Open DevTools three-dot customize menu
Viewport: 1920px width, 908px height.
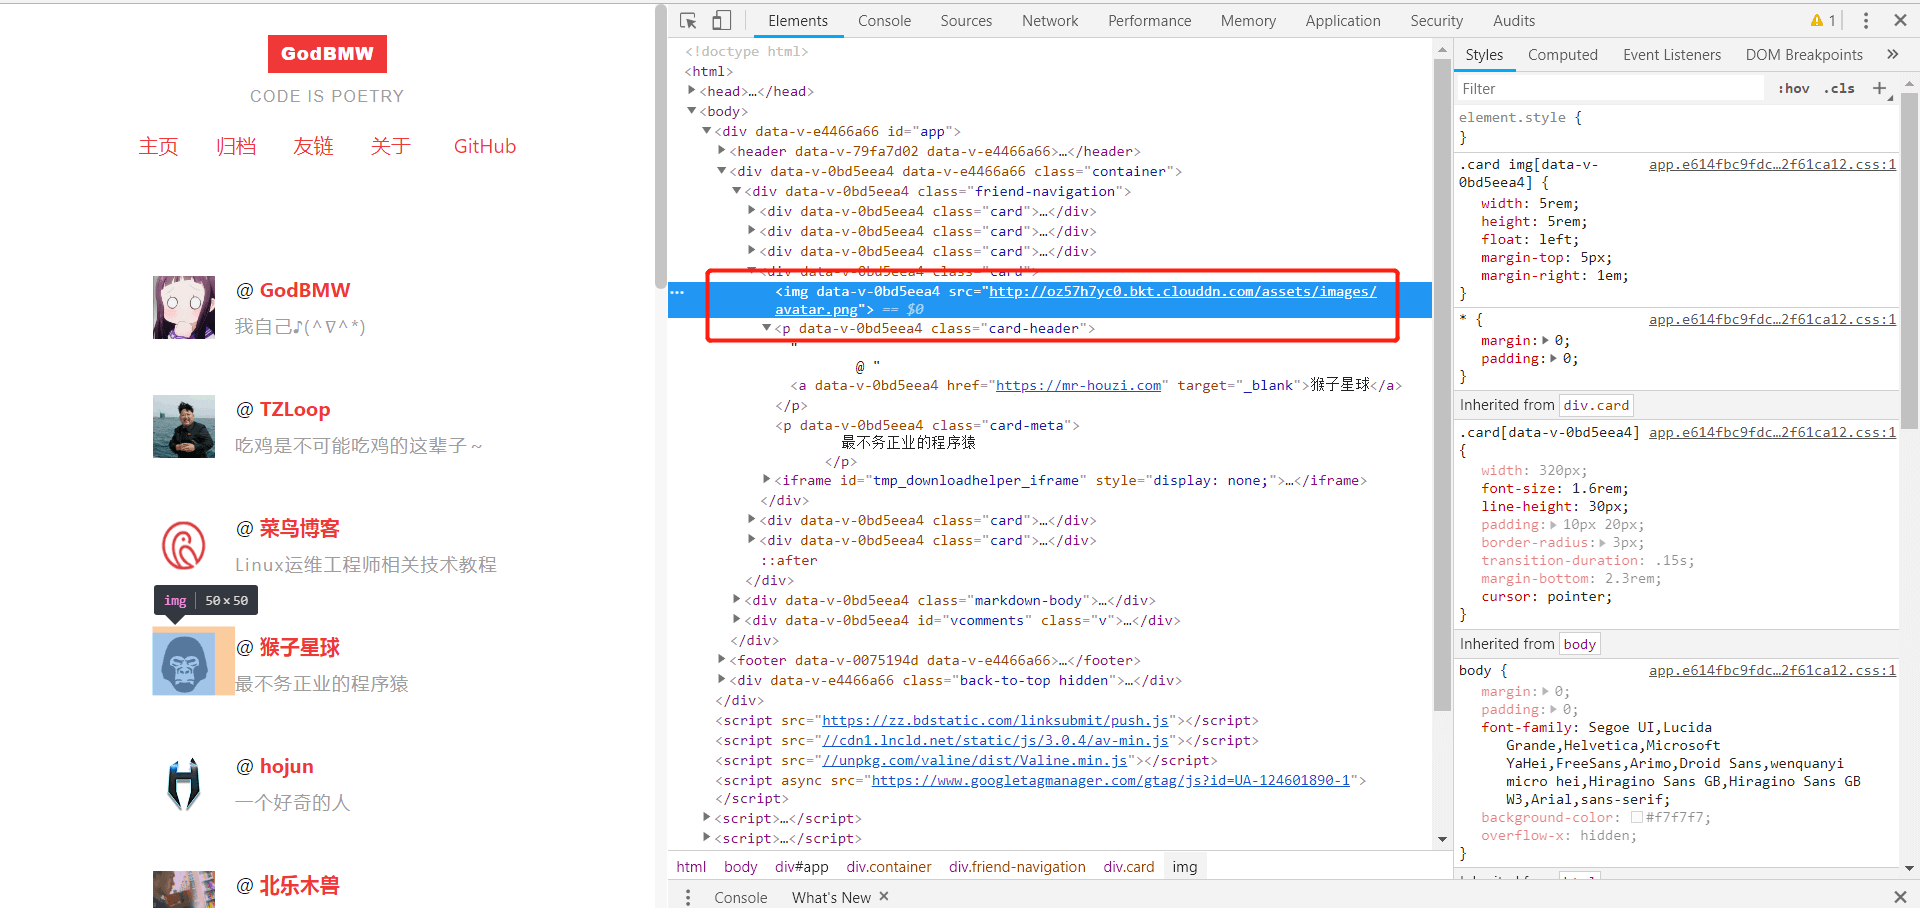click(1865, 20)
